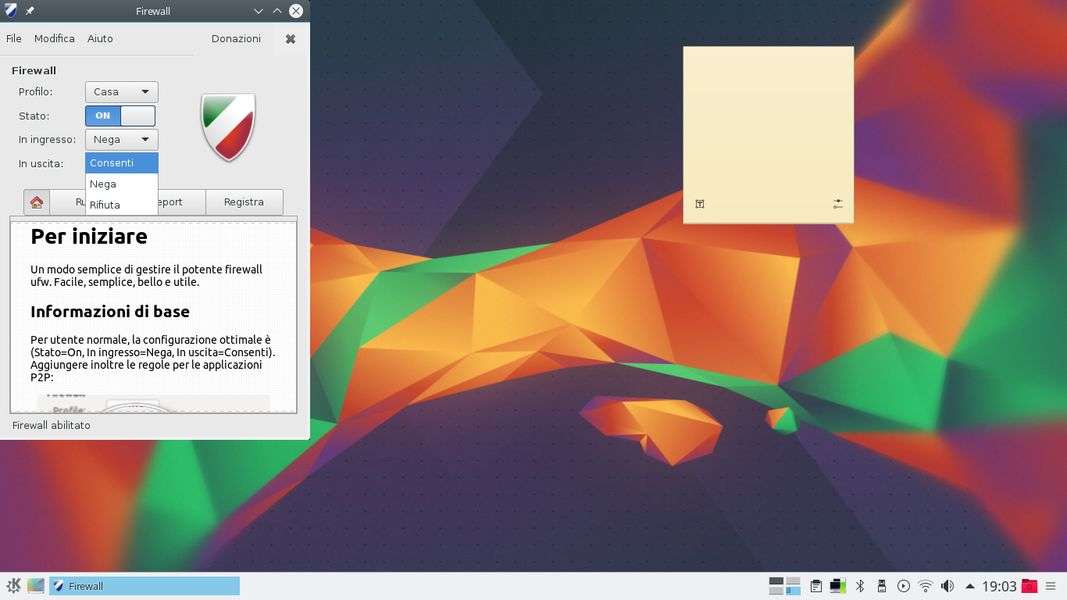Image resolution: width=1067 pixels, height=600 pixels.
Task: Click the Donazioni link
Action: (x=236, y=39)
